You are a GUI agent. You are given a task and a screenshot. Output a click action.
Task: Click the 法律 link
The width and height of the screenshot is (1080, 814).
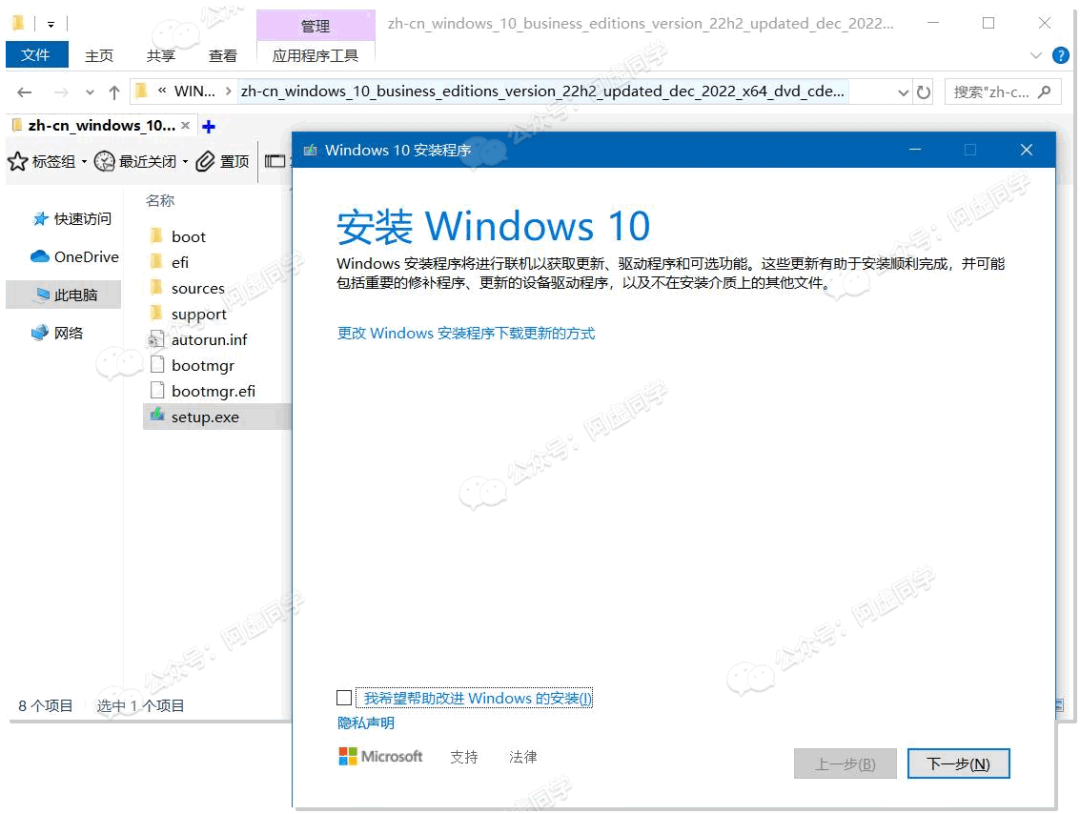[x=523, y=757]
